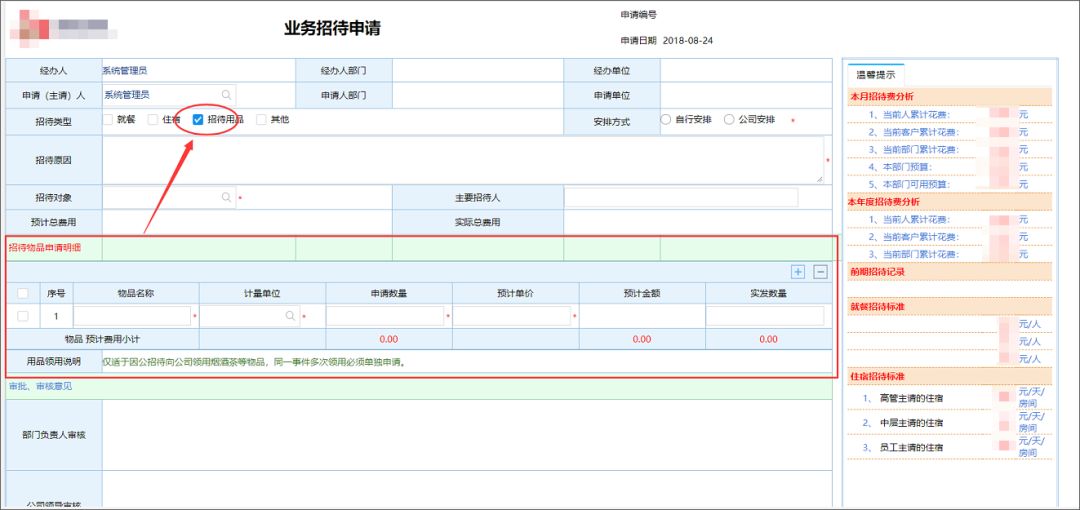
Task: Click the 申请日期 value 2018-08-24
Action: click(x=687, y=41)
